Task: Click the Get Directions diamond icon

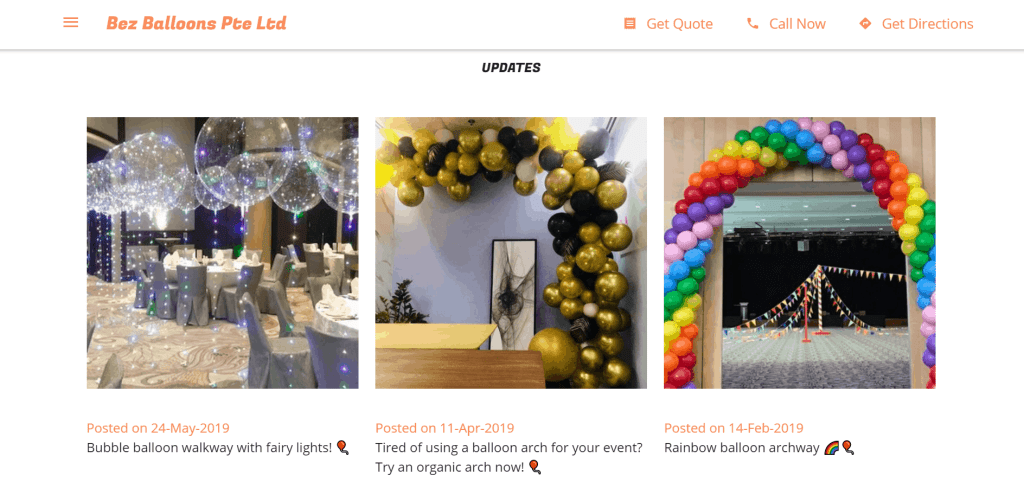Action: point(865,24)
